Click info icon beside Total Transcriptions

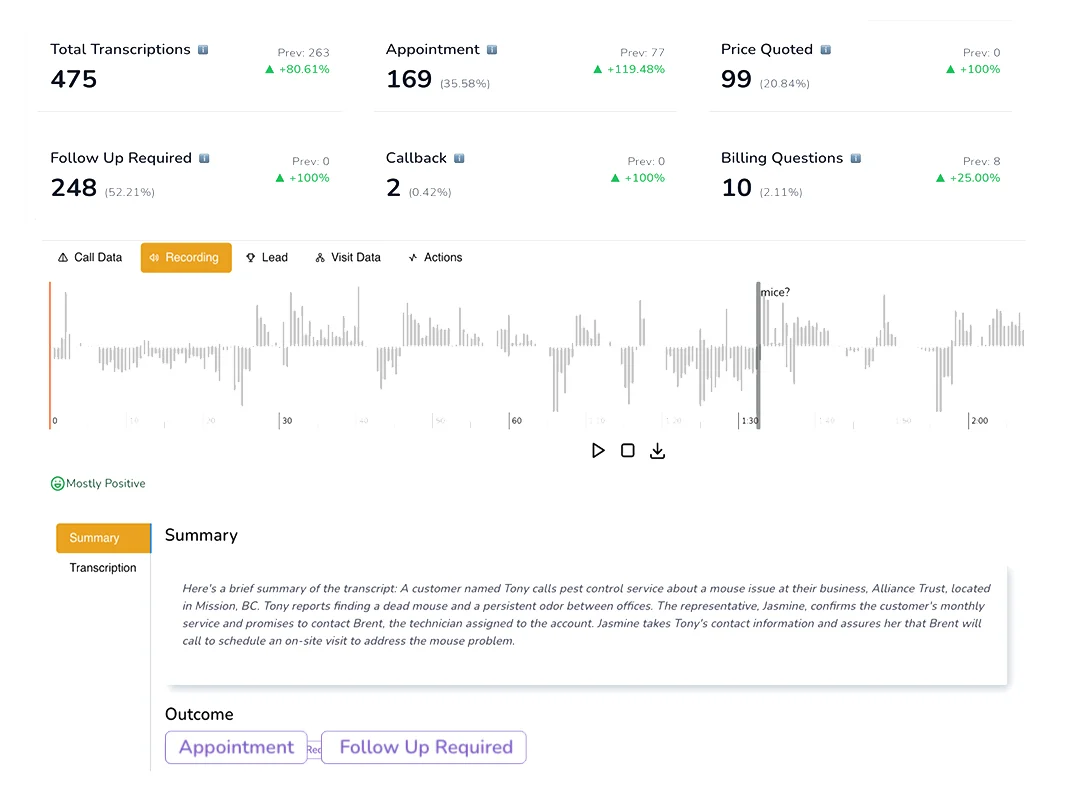click(203, 49)
